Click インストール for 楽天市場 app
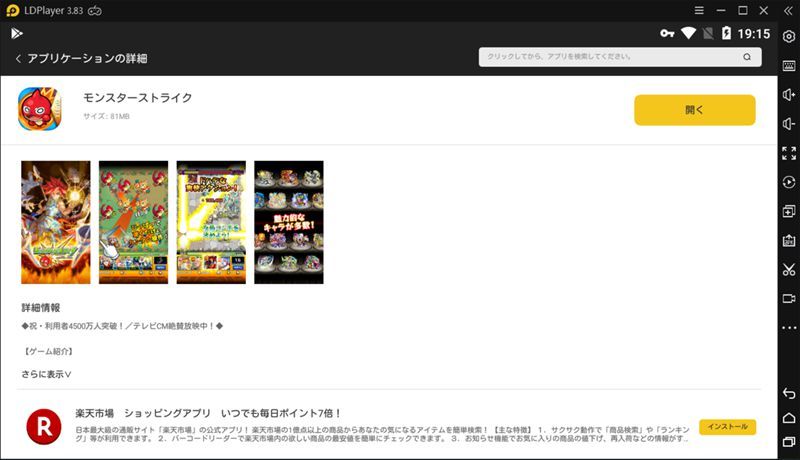The width and height of the screenshot is (800, 460). click(727, 427)
